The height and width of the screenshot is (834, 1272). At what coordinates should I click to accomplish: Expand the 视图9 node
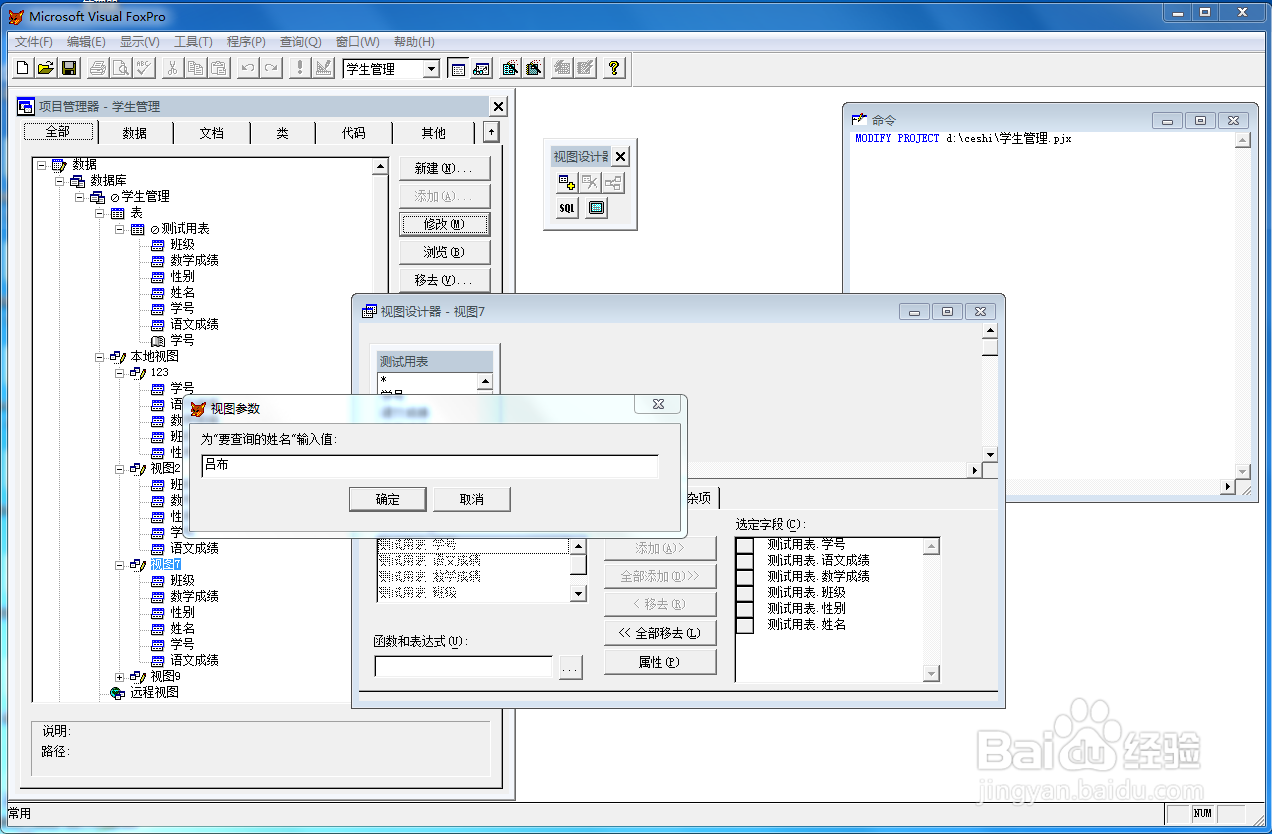coord(120,676)
